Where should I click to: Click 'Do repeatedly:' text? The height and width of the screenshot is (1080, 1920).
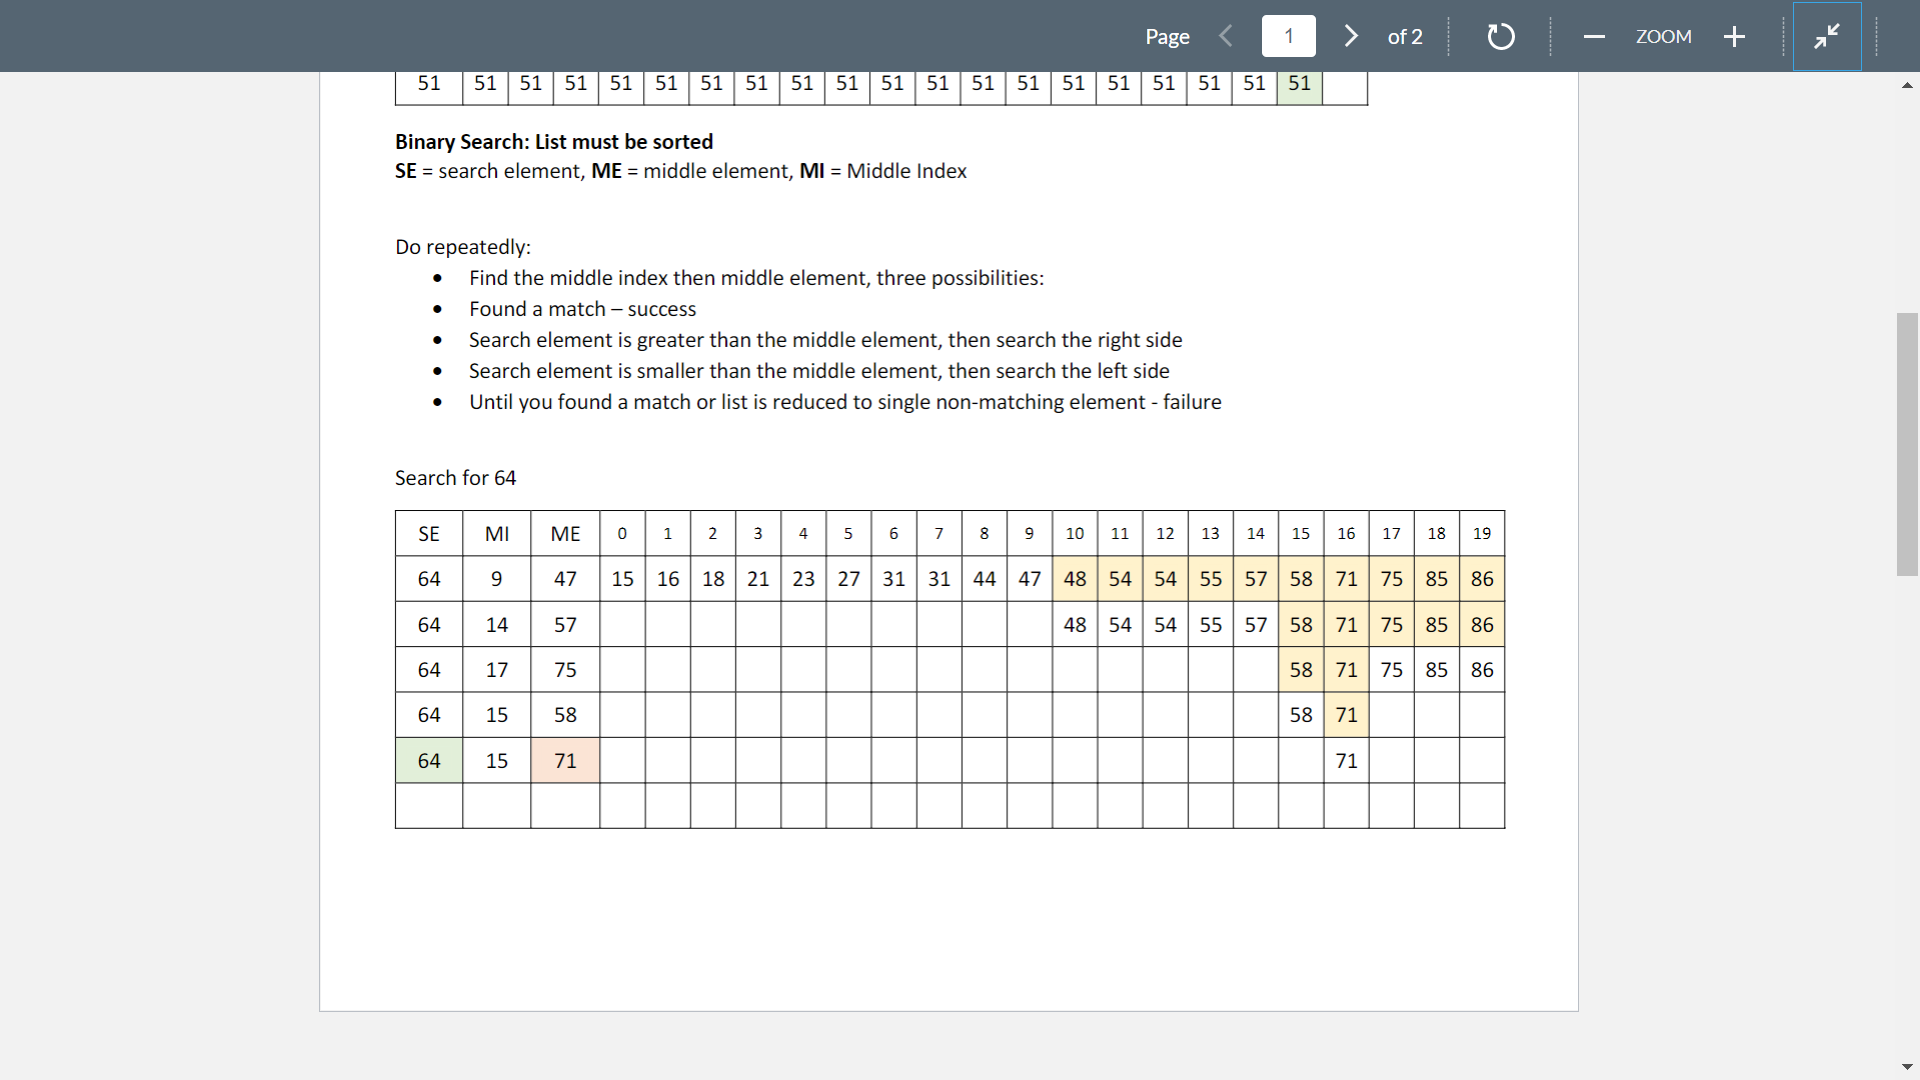pos(463,247)
